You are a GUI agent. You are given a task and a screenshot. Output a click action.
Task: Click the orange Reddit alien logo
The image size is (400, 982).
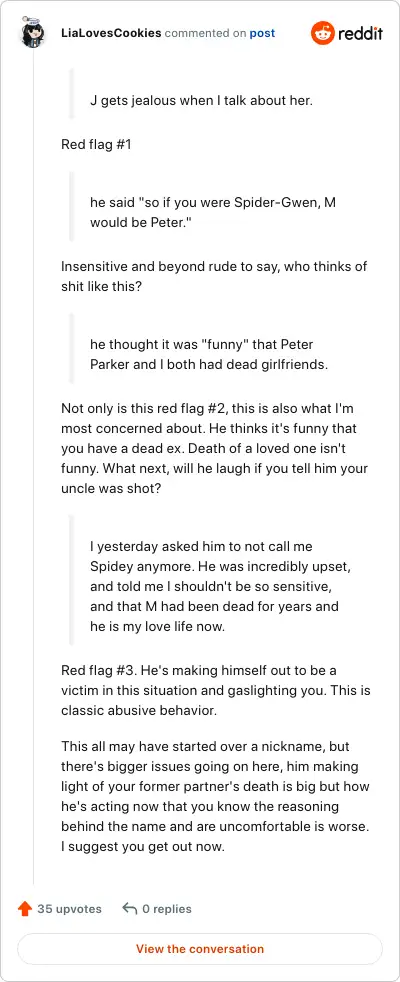click(x=323, y=33)
